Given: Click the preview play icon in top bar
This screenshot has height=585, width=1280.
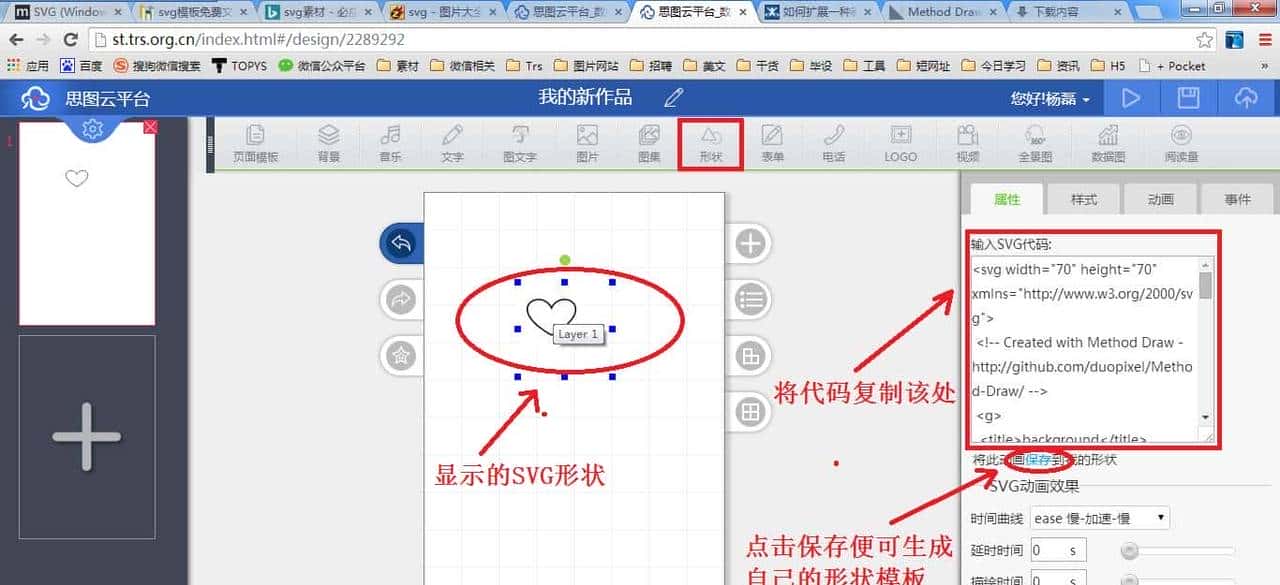Looking at the screenshot, I should [1131, 97].
